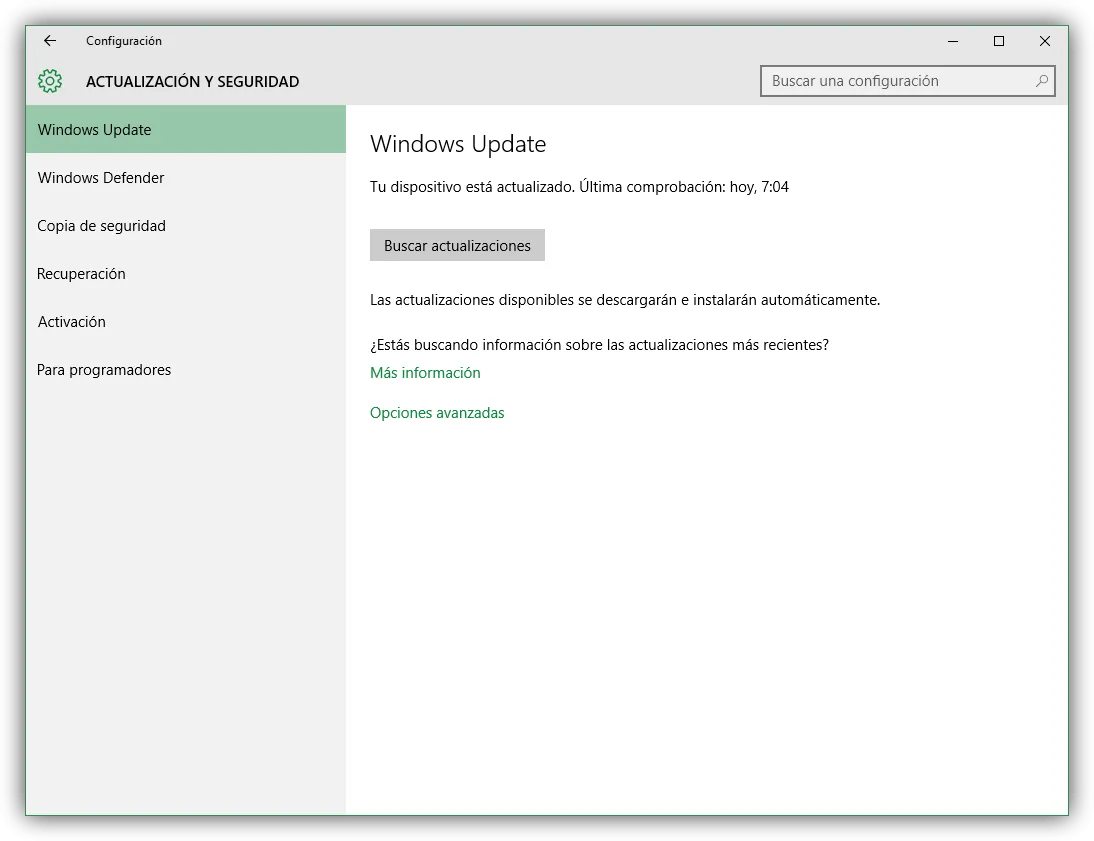Open Opciones avanzadas
This screenshot has width=1094, height=841.
pyautogui.click(x=437, y=412)
